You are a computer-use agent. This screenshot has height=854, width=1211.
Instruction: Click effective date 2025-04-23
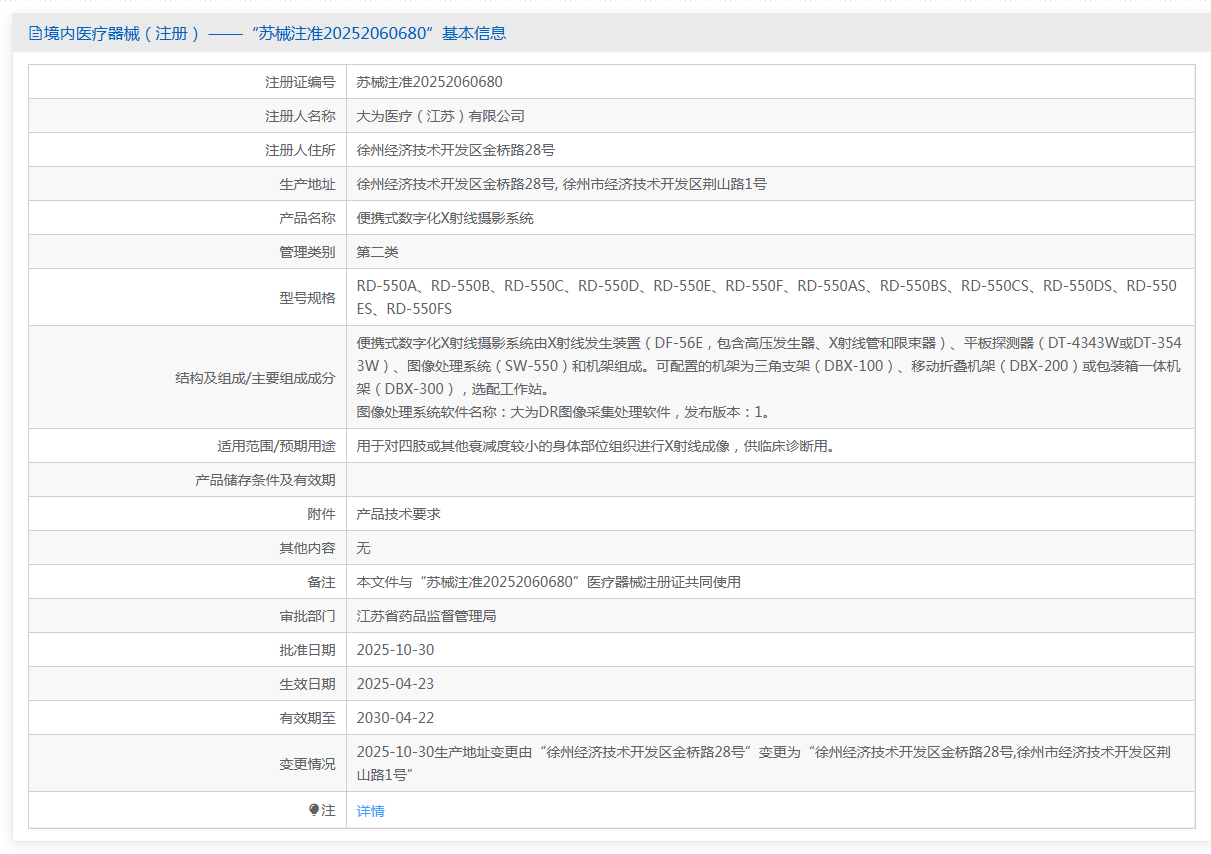(395, 684)
